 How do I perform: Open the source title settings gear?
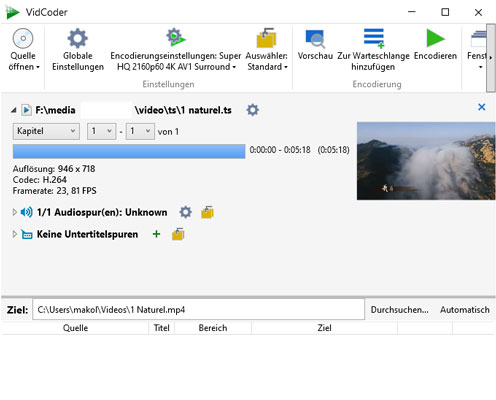(x=252, y=110)
